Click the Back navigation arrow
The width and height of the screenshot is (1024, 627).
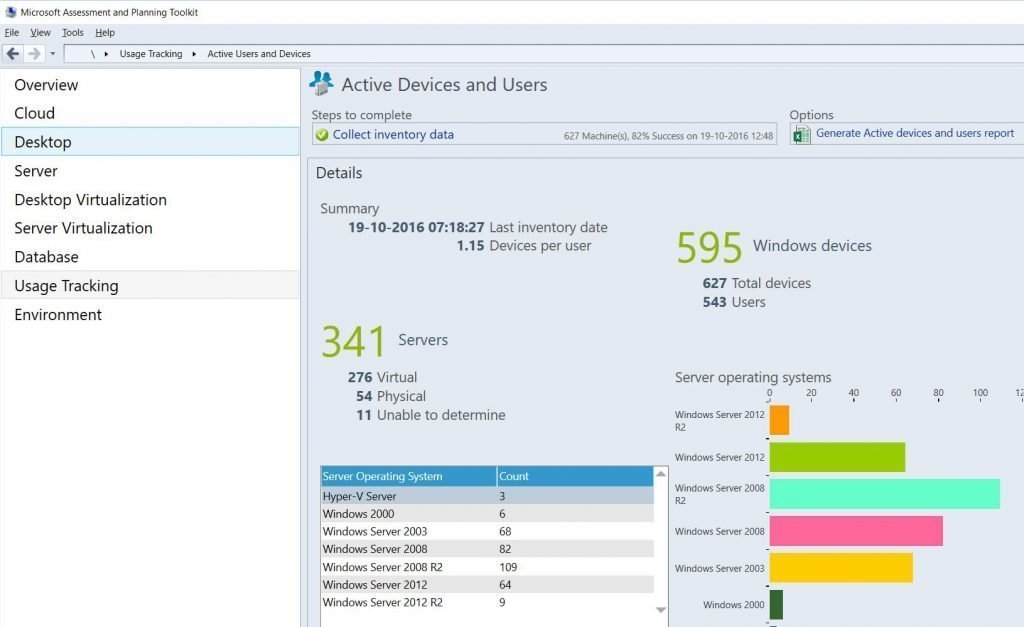click(13, 53)
